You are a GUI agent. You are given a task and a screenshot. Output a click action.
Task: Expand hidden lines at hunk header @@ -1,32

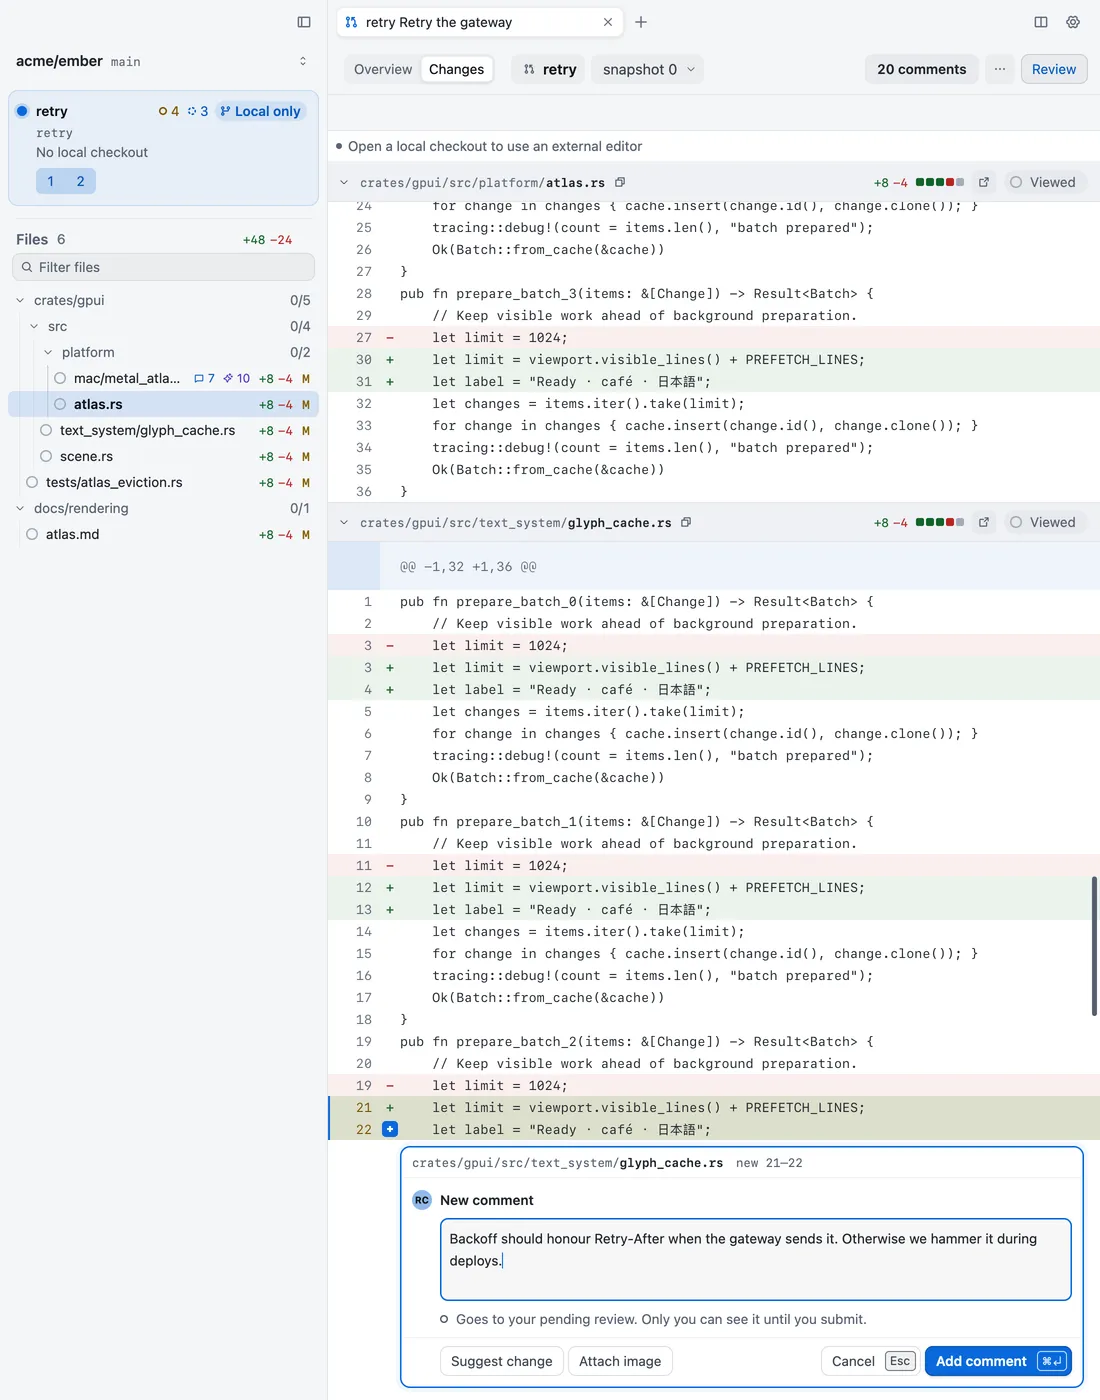354,566
